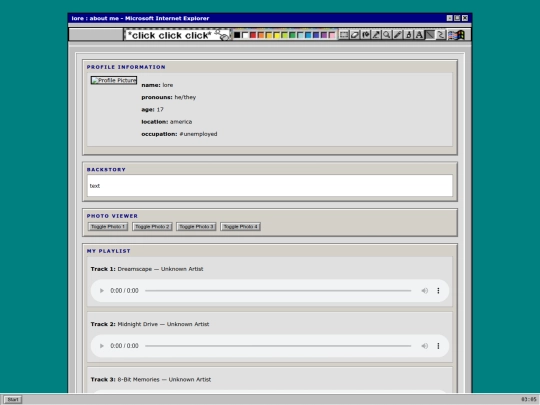Click the pointing hand cursor graphic
The image size is (540, 405).
point(222,34)
